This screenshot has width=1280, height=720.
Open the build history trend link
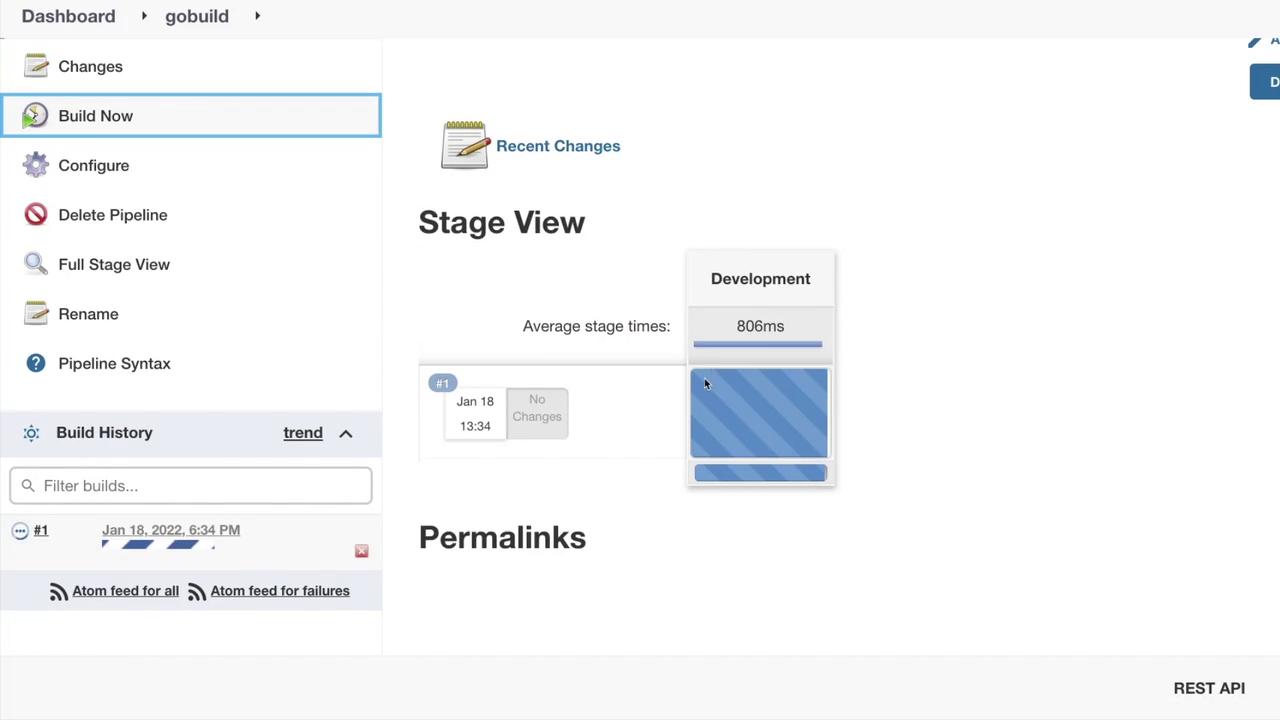[x=302, y=433]
